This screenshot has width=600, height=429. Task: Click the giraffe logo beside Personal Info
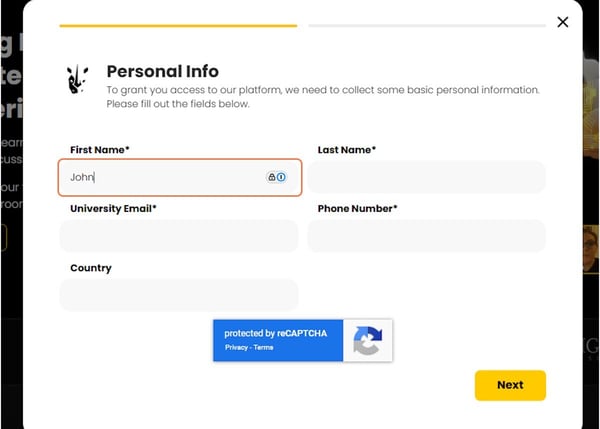76,79
